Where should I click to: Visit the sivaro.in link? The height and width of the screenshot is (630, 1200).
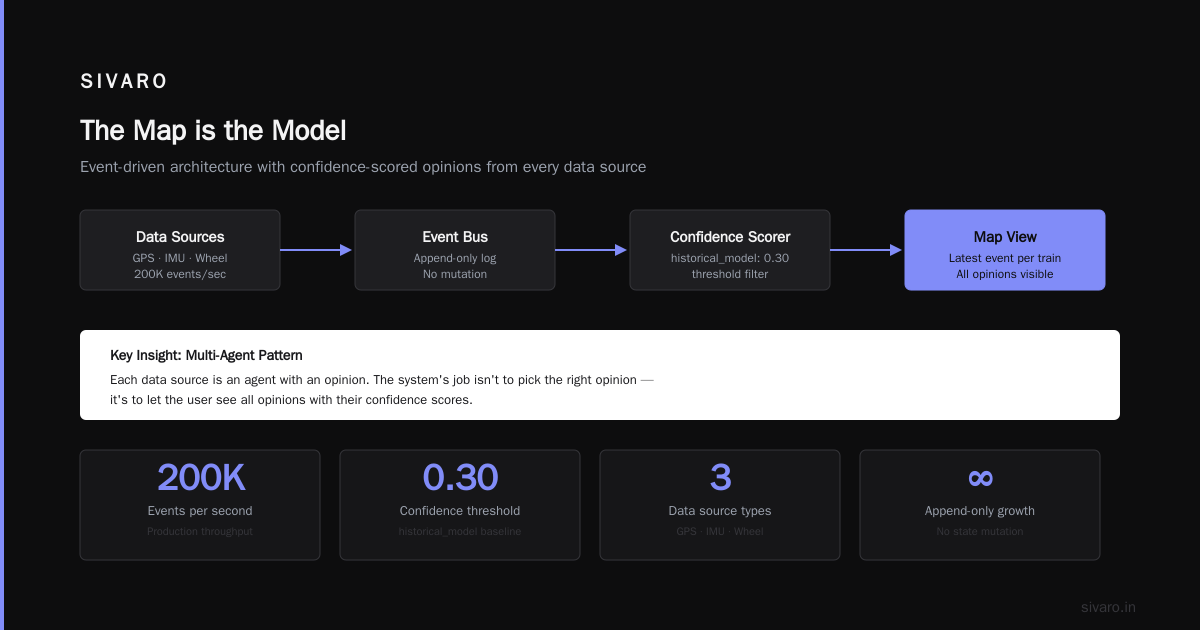(x=1108, y=607)
